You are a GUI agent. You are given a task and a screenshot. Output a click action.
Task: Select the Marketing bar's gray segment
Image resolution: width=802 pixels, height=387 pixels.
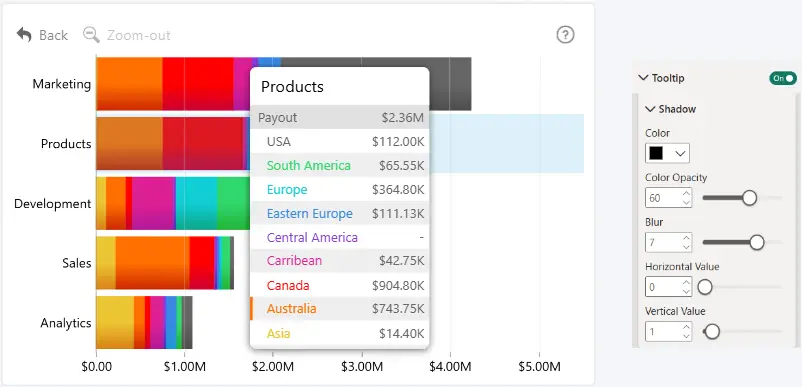pos(450,84)
